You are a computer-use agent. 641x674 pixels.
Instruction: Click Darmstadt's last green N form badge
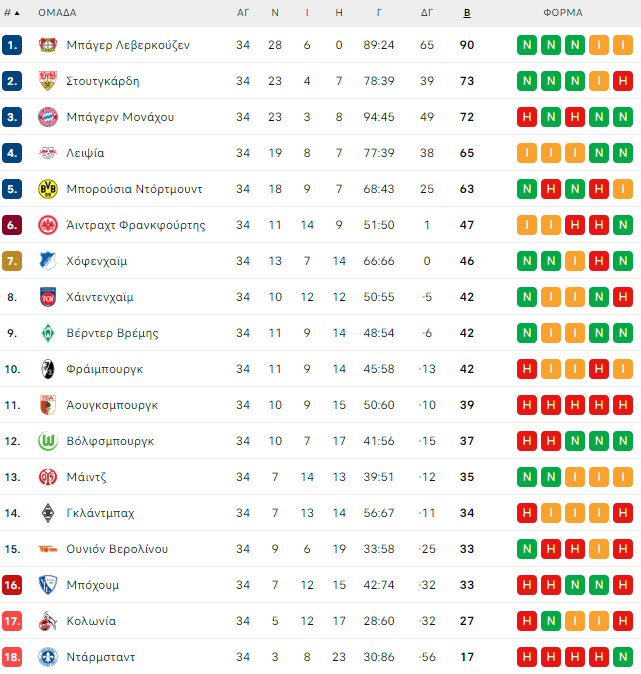(622, 657)
